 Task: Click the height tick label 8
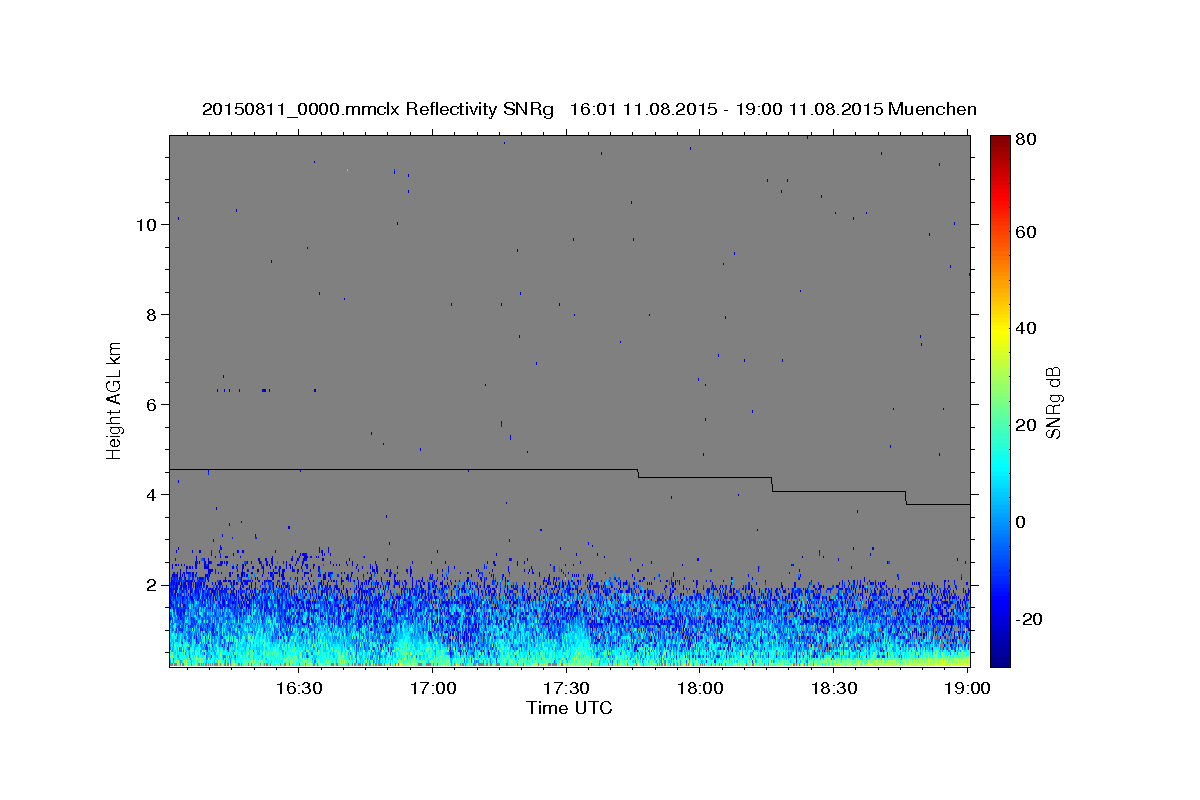point(152,315)
